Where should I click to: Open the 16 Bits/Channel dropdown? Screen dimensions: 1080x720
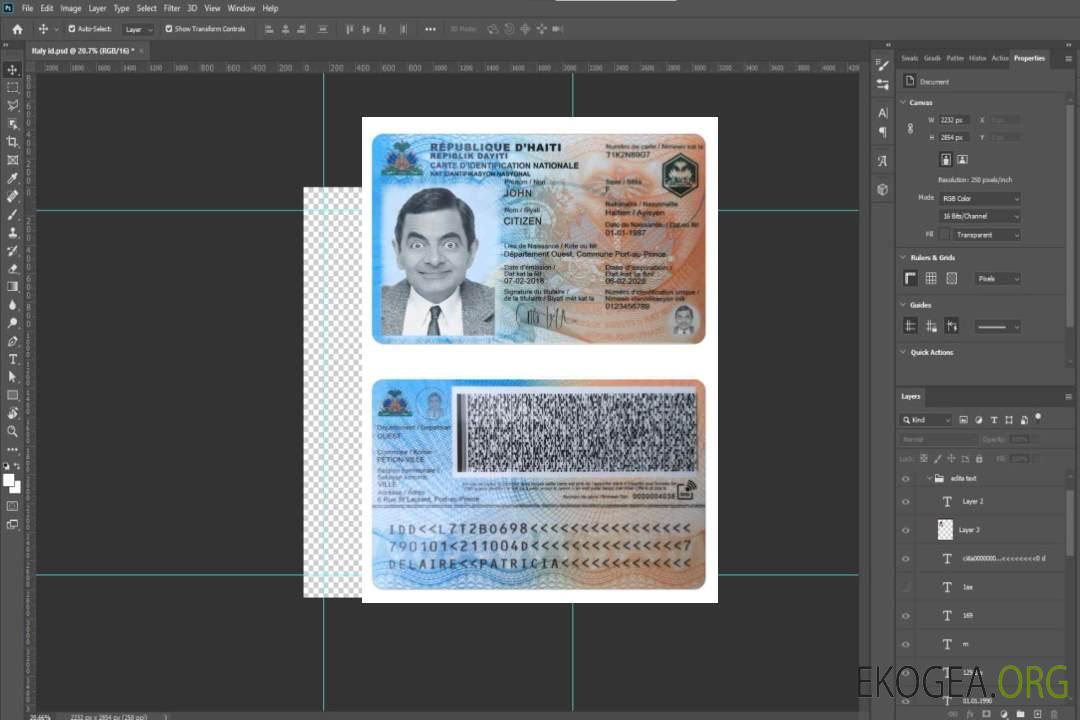coord(981,216)
